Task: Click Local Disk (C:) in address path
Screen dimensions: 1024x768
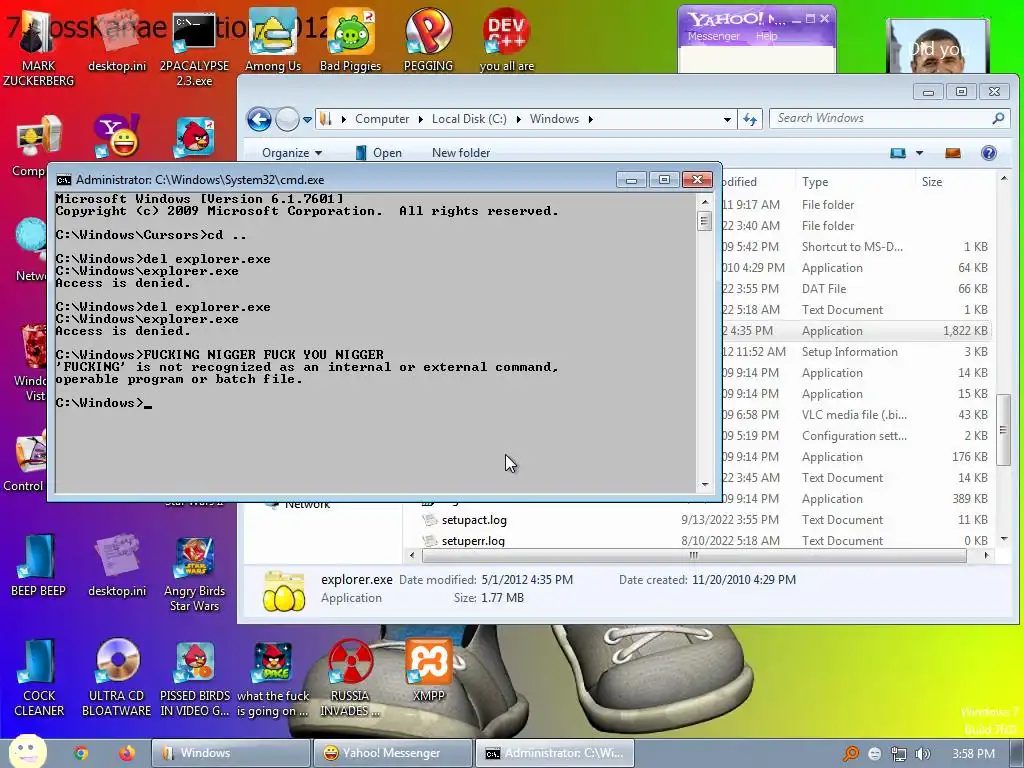Action: pyautogui.click(x=469, y=119)
